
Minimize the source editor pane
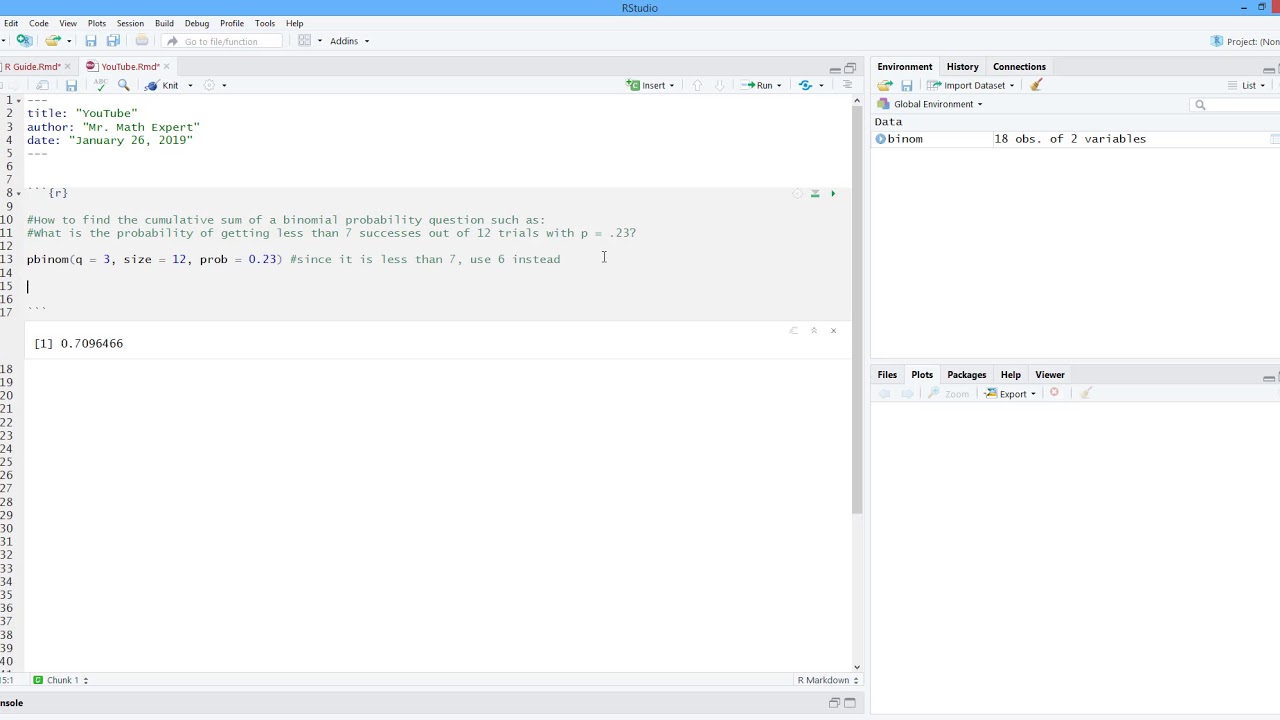point(834,69)
